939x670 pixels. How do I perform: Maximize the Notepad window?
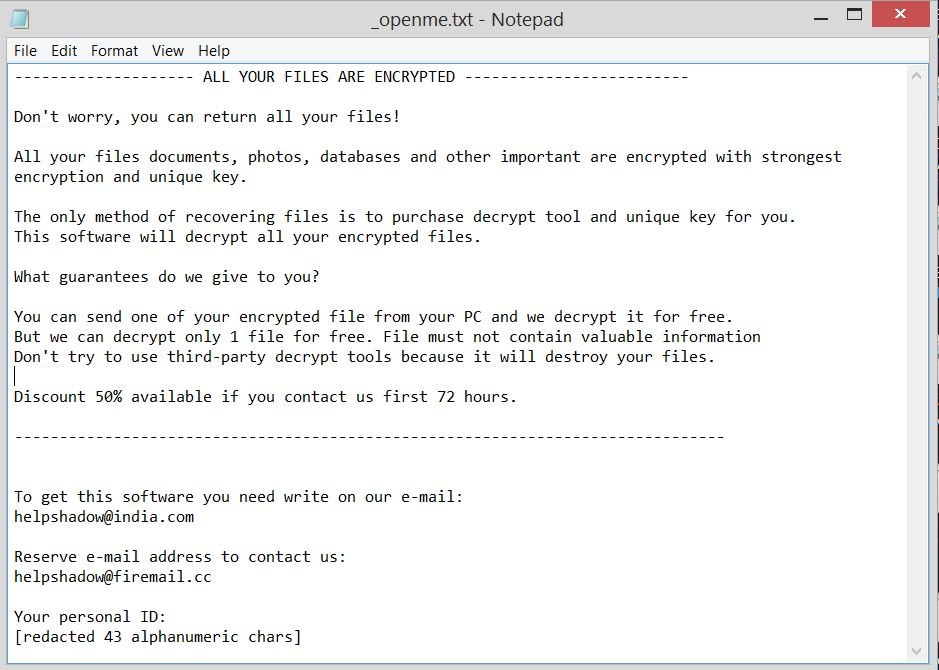(x=854, y=15)
